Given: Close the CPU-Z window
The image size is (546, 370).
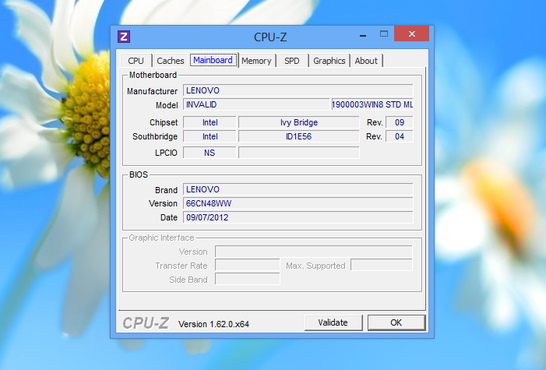Looking at the screenshot, I should click(412, 34).
